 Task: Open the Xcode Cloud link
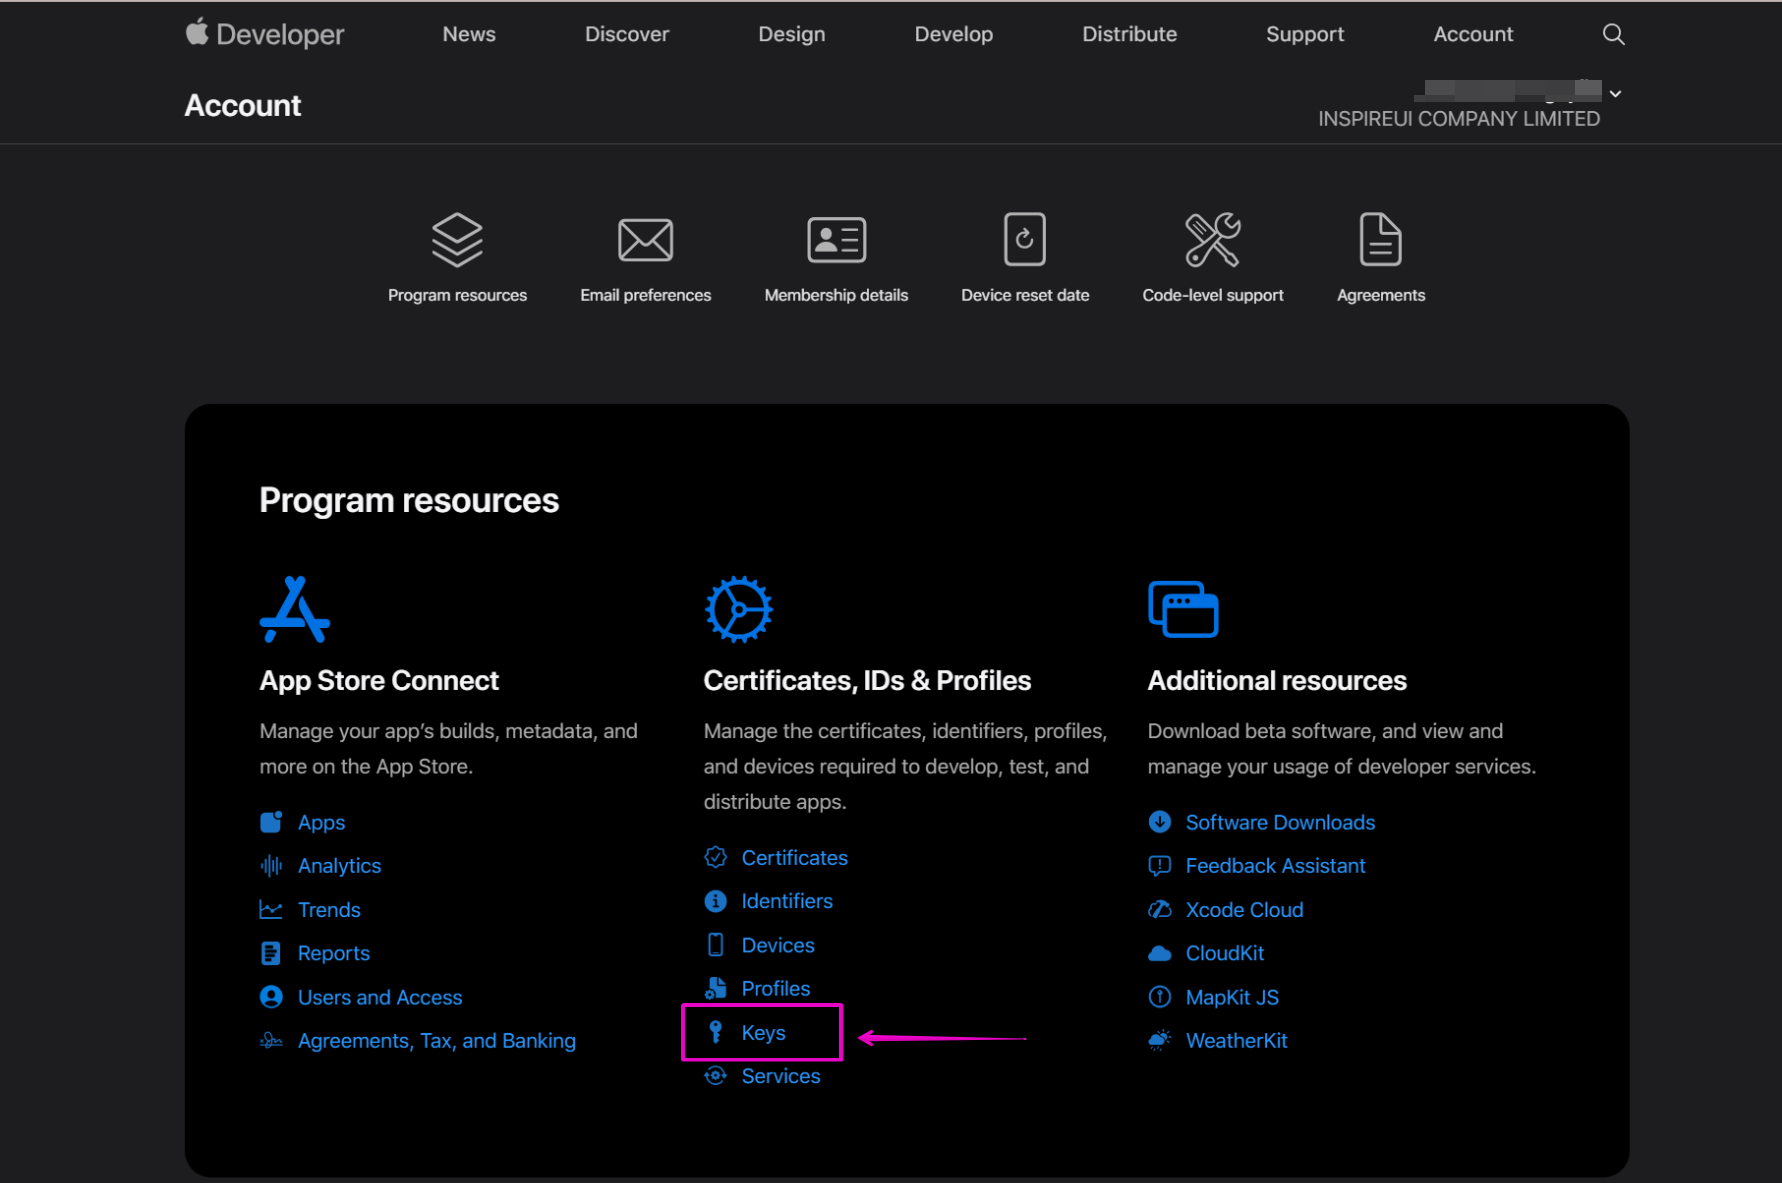tap(1244, 910)
